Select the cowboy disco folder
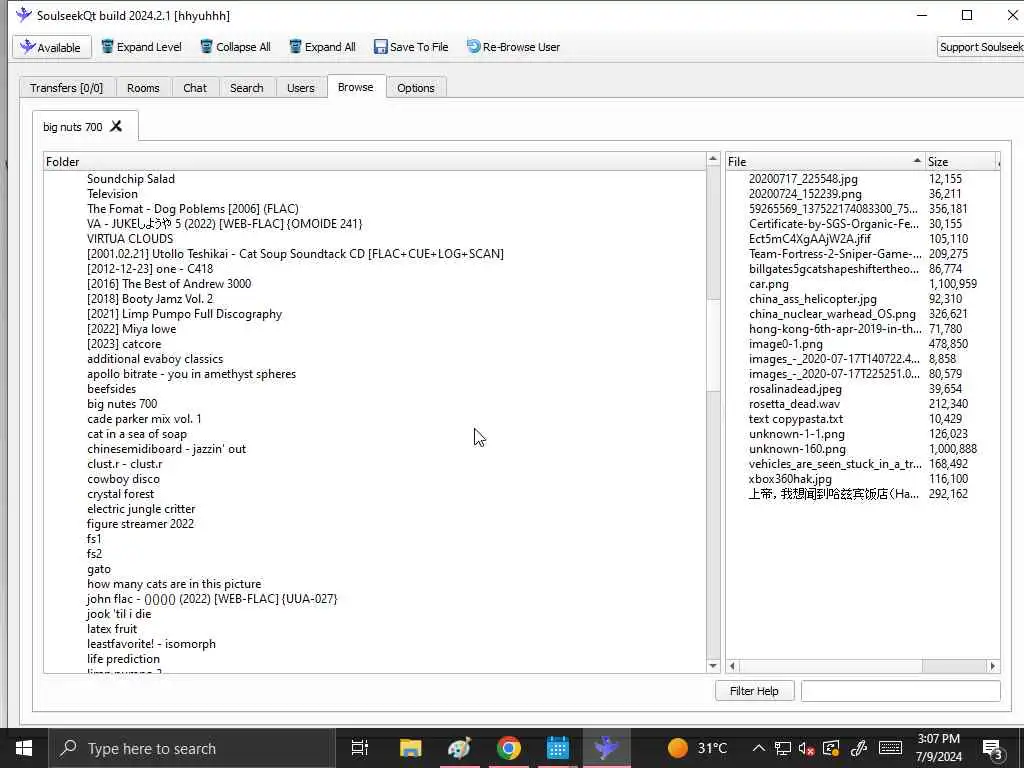The height and width of the screenshot is (768, 1024). tap(123, 479)
